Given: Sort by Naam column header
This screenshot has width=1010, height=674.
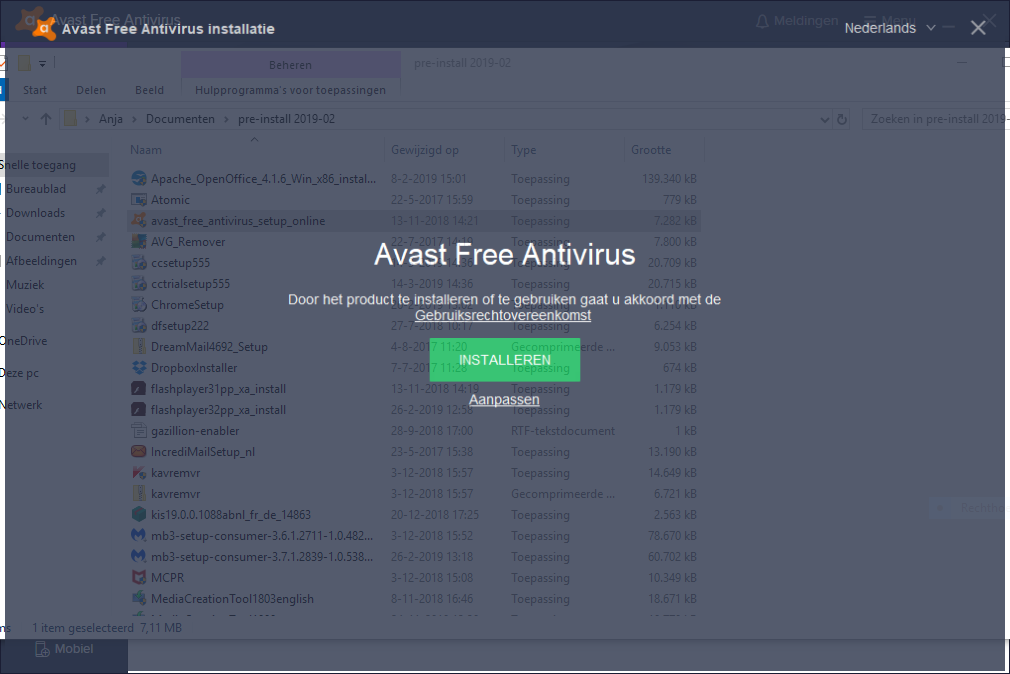Looking at the screenshot, I should 146,150.
